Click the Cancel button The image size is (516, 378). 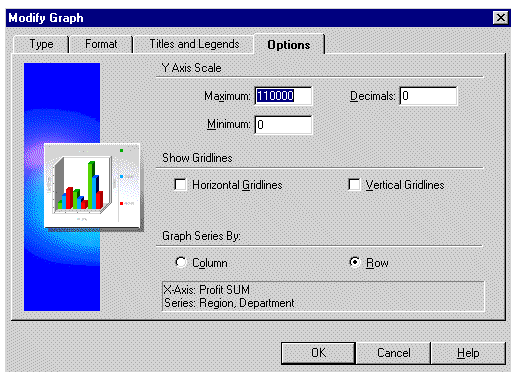coord(394,353)
